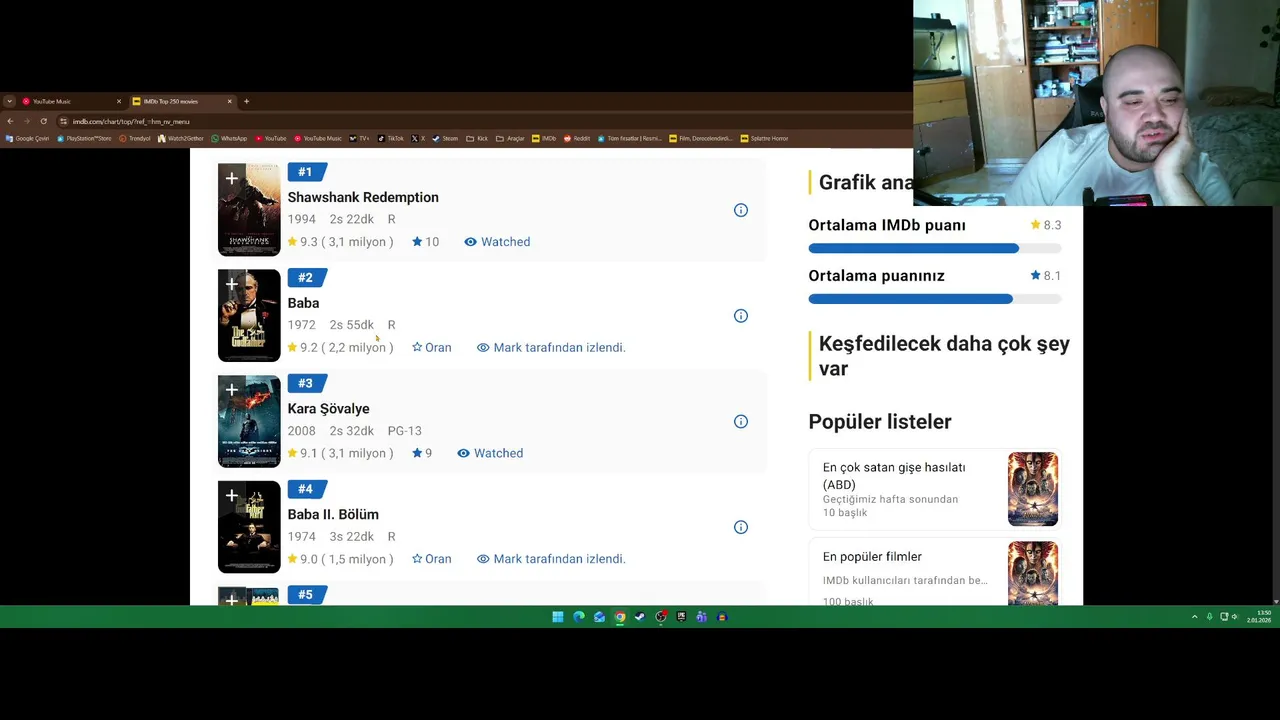Open the Google Çeviri bookmark

coord(27,138)
